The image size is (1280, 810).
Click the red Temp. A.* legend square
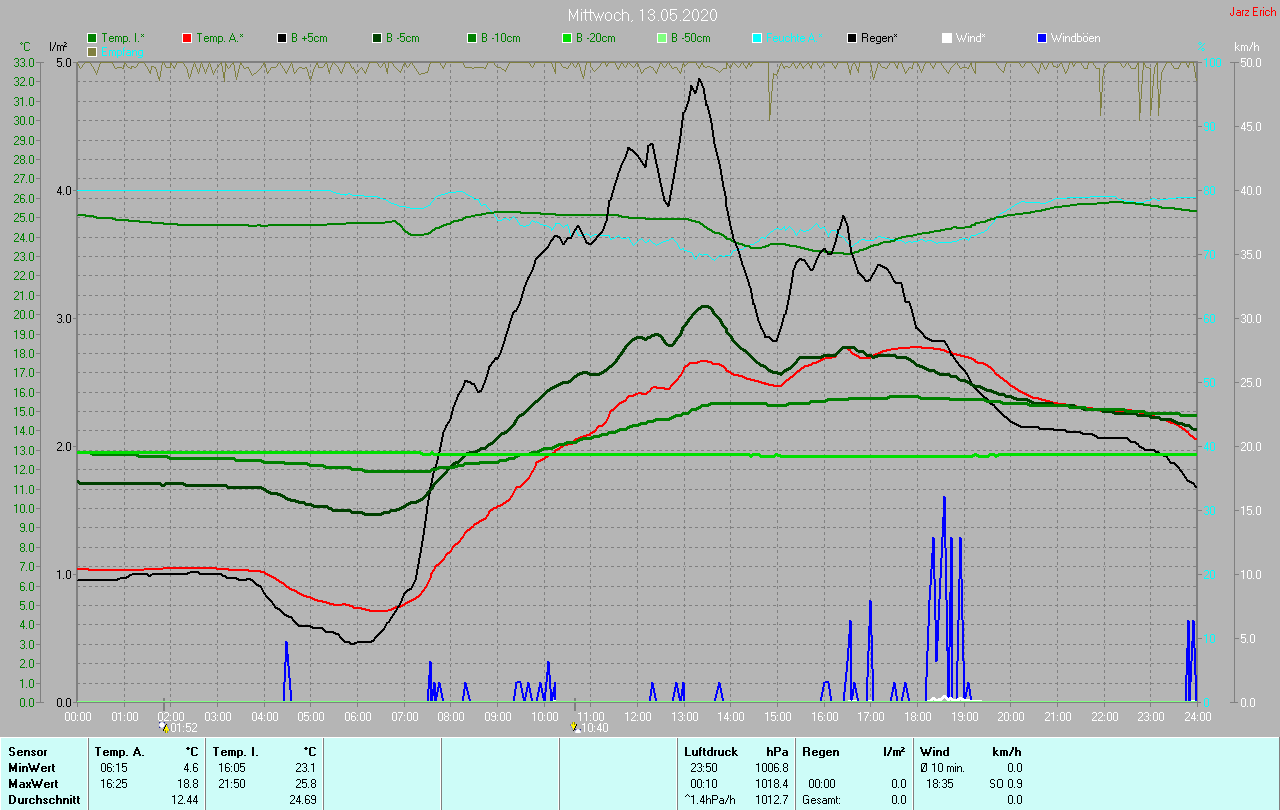[x=187, y=38]
